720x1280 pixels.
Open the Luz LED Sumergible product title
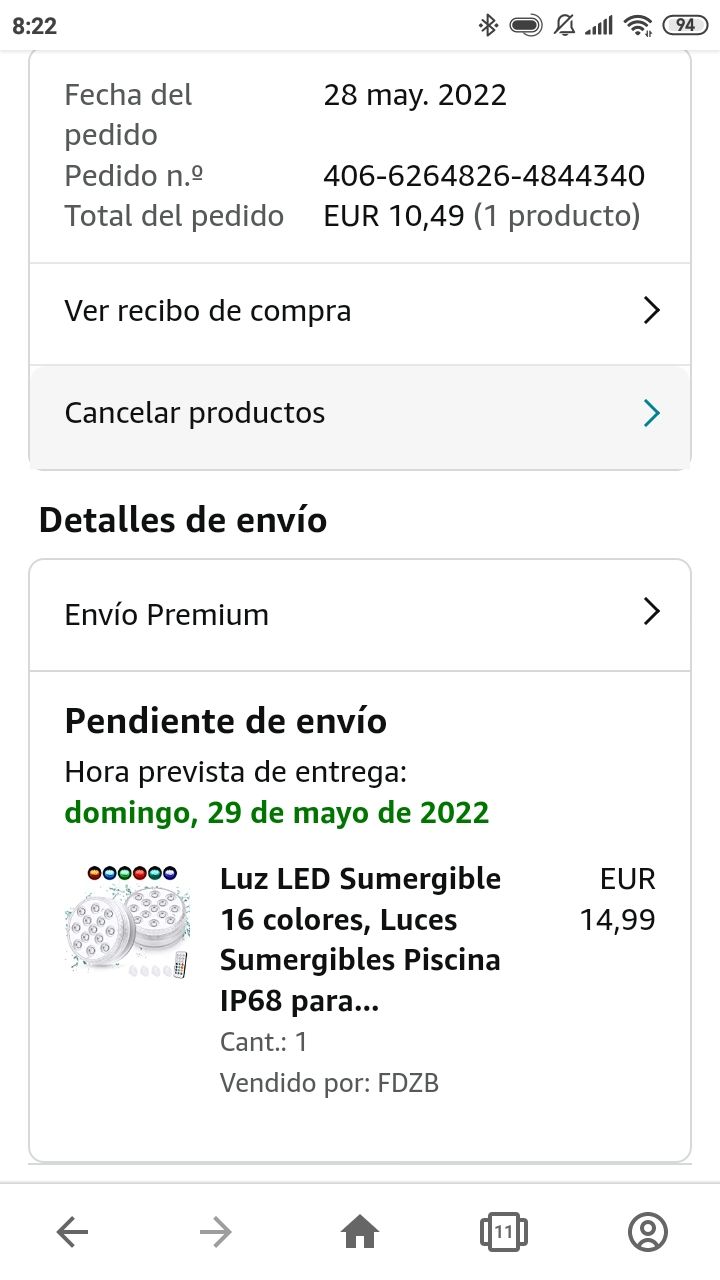(x=360, y=939)
